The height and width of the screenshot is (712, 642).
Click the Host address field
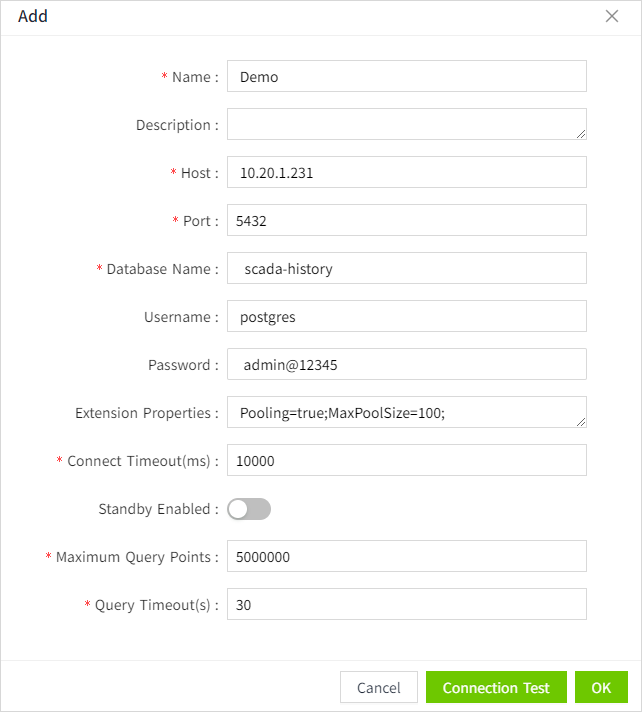click(x=406, y=173)
